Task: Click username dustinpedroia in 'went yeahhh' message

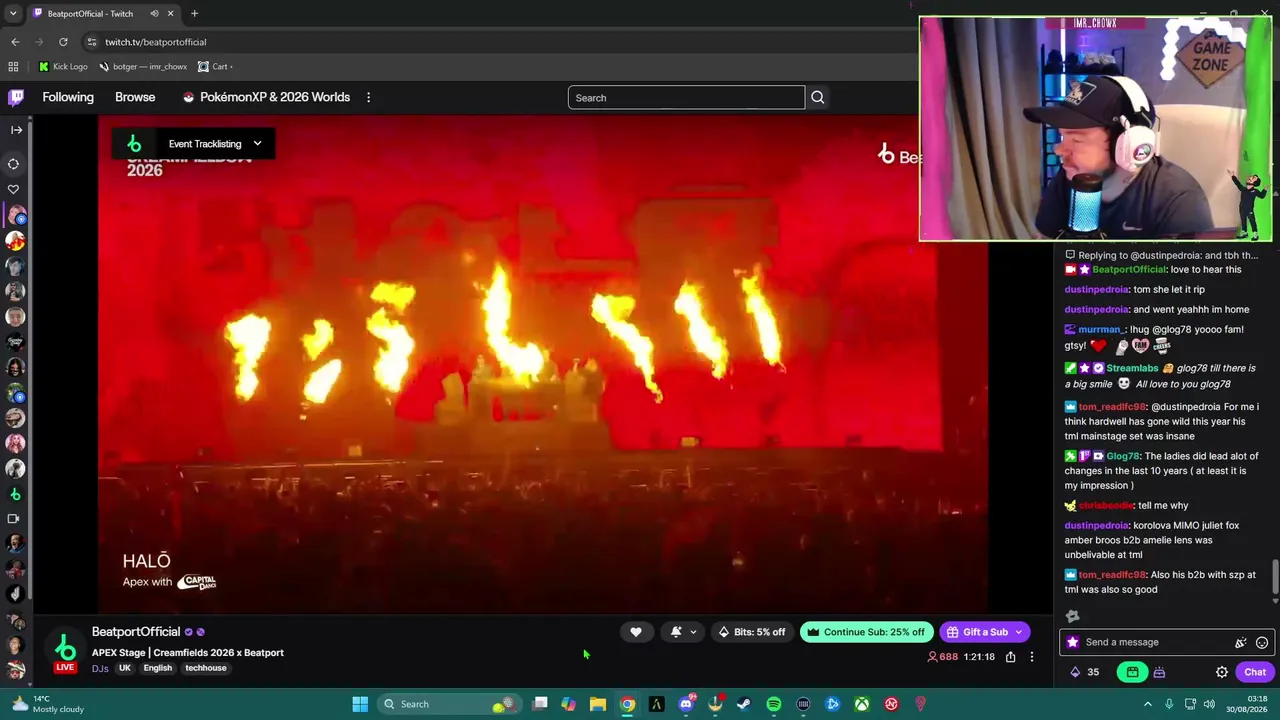Action: coord(1096,310)
